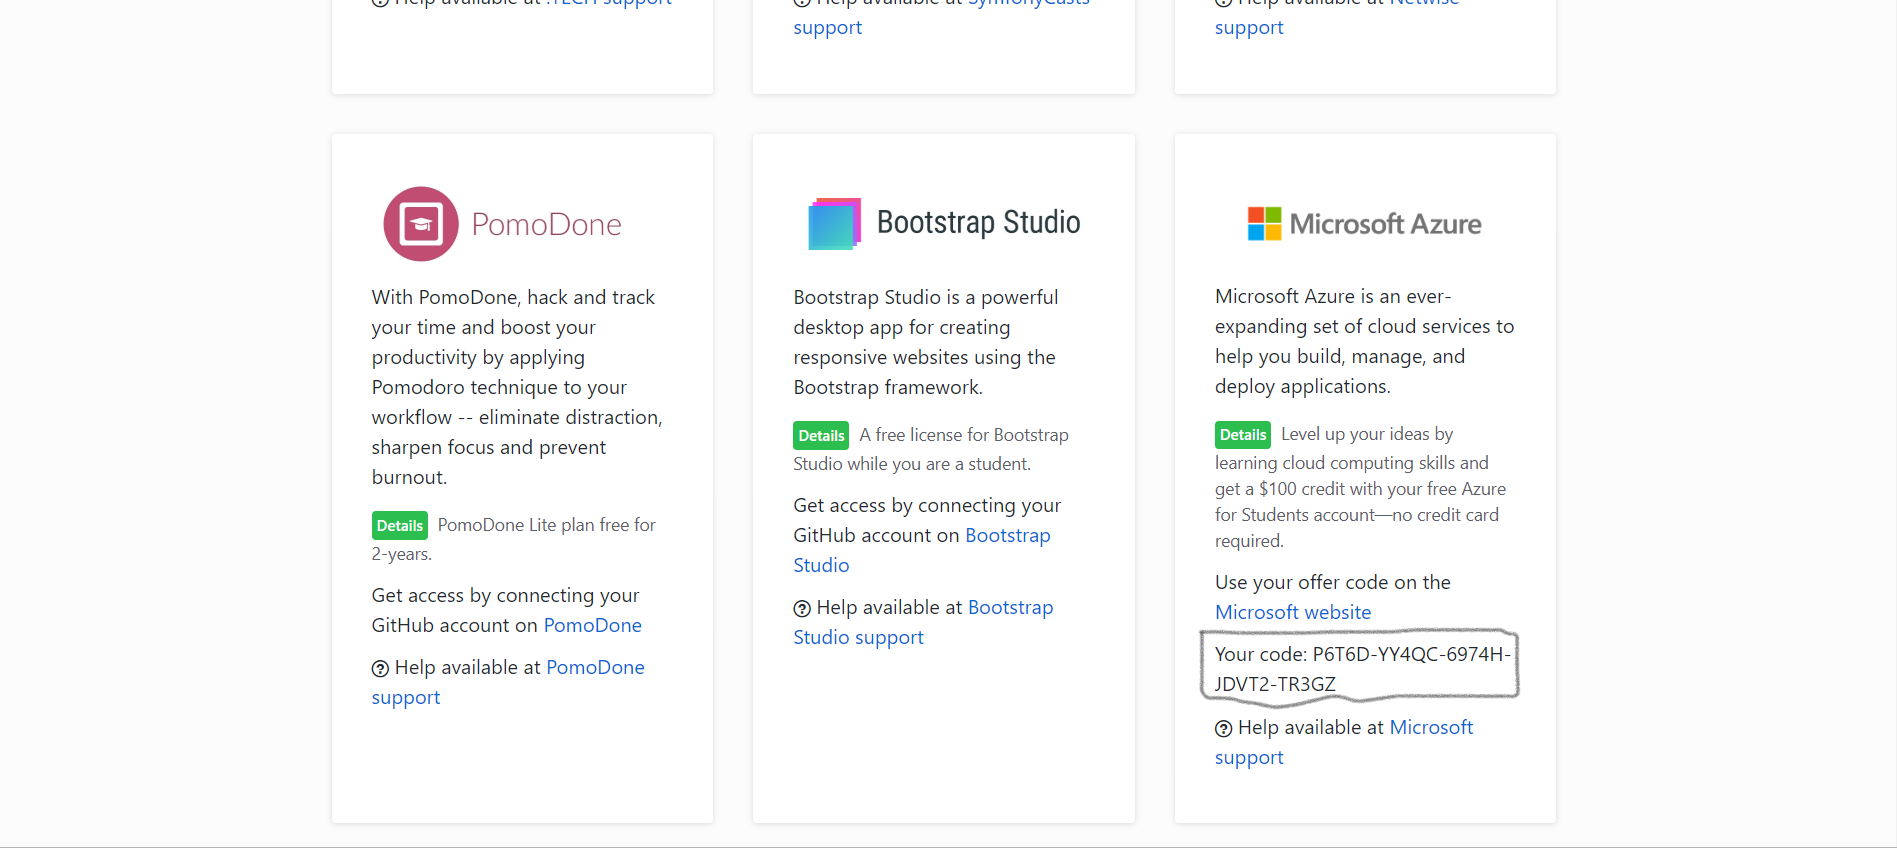Click the Bootstrap Studio gradient square logo

(834, 224)
